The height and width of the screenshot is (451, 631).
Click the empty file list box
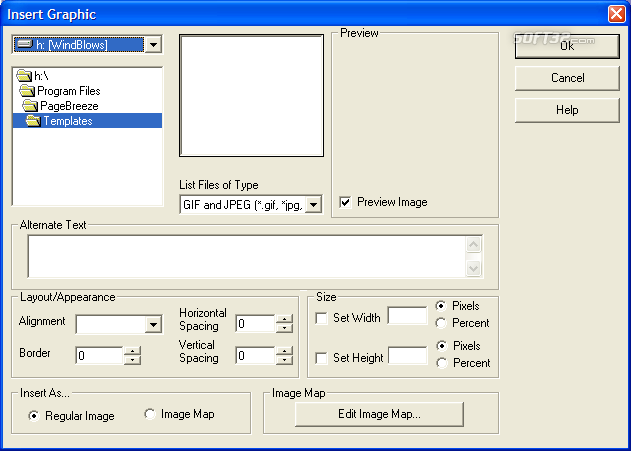click(252, 96)
